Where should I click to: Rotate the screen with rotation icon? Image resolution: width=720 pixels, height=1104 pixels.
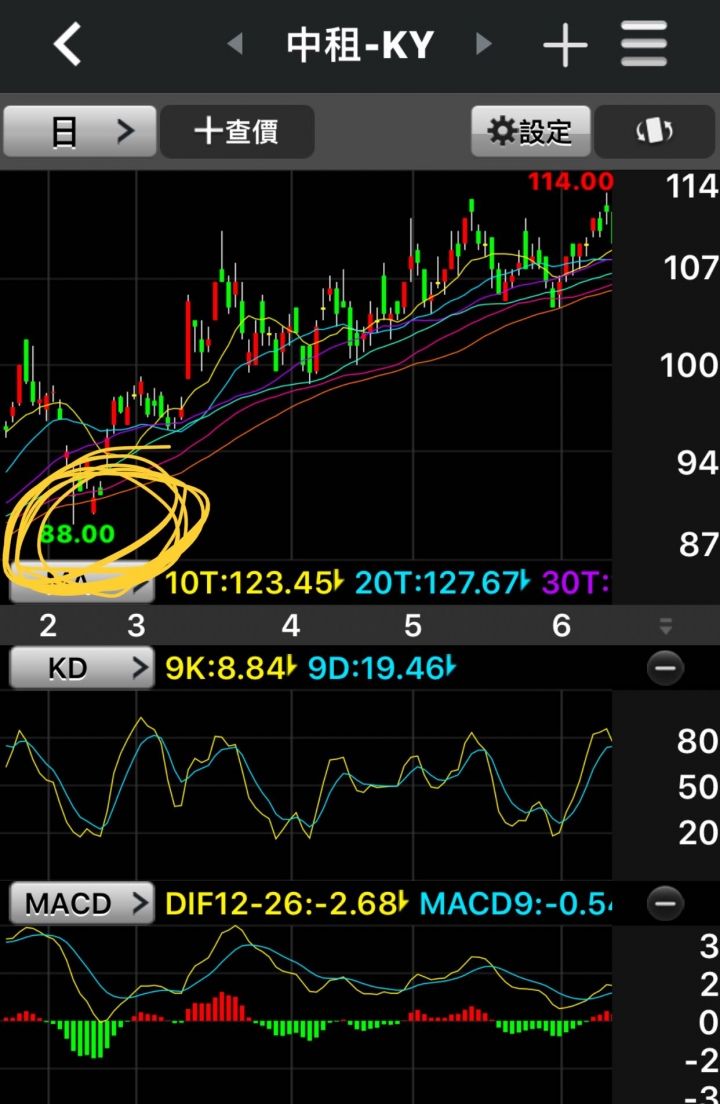[655, 131]
